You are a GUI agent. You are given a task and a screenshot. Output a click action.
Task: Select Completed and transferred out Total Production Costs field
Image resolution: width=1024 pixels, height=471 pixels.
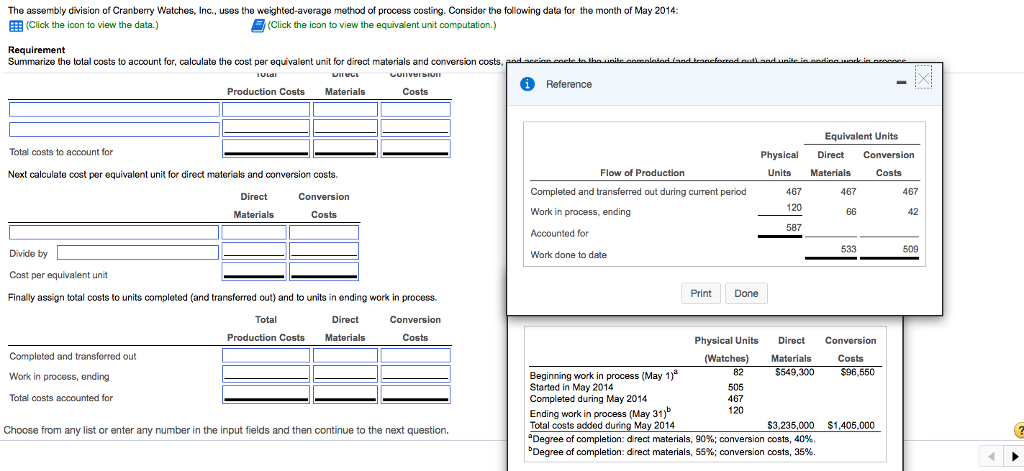click(266, 355)
